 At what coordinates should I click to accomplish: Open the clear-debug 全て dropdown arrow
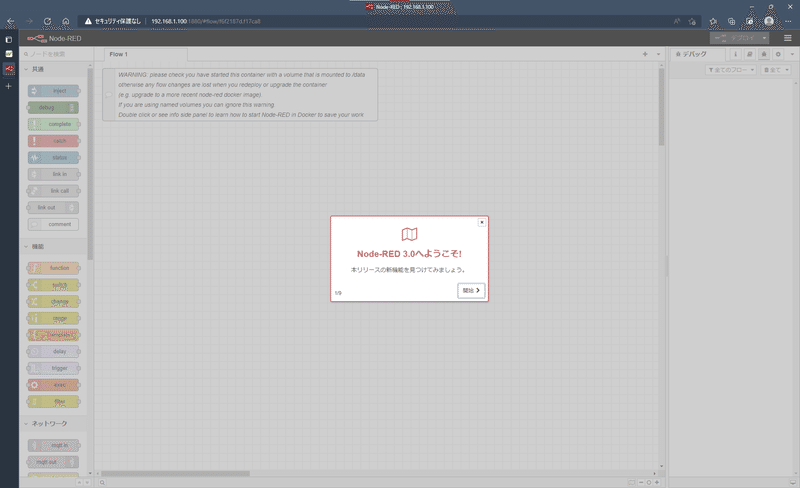pyautogui.click(x=787, y=70)
